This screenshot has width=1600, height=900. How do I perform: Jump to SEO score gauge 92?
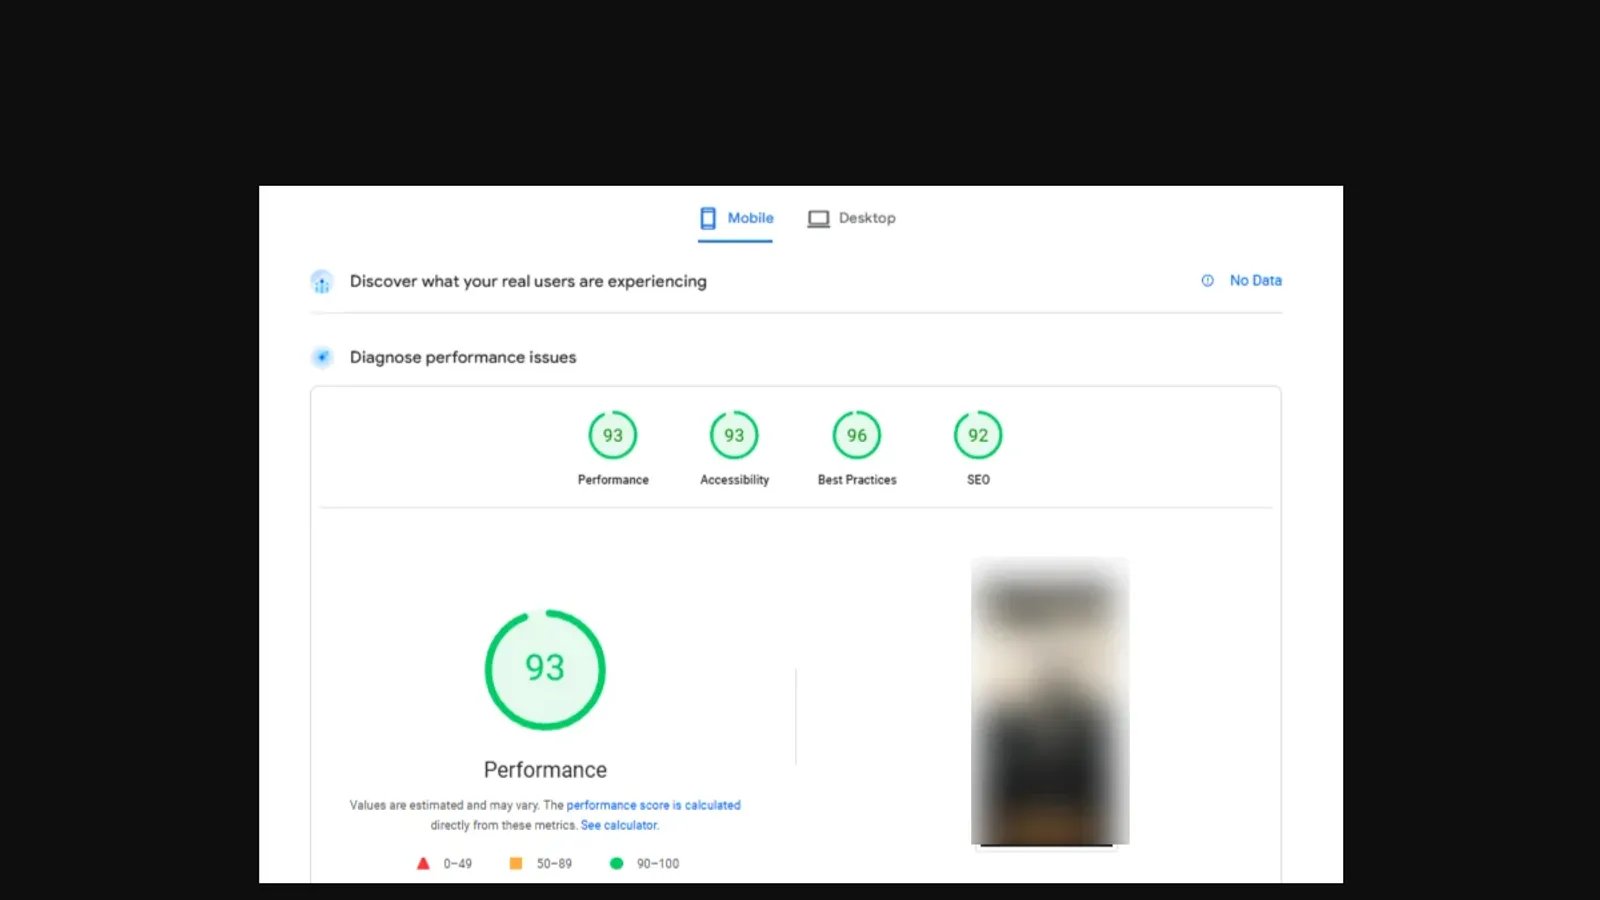(x=978, y=435)
